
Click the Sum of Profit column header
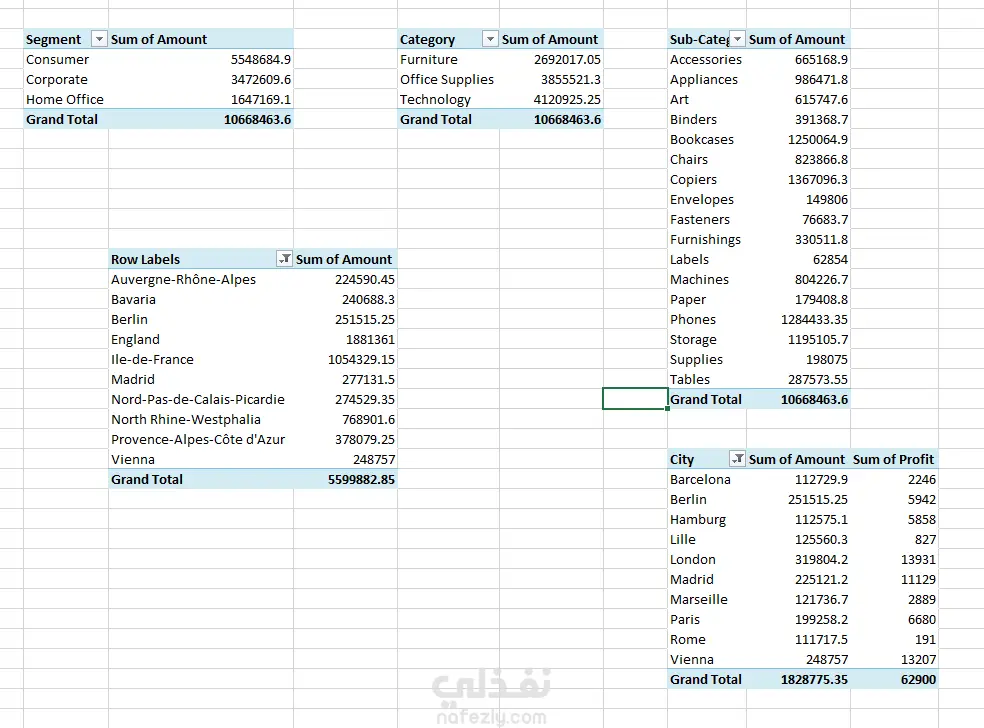point(893,459)
